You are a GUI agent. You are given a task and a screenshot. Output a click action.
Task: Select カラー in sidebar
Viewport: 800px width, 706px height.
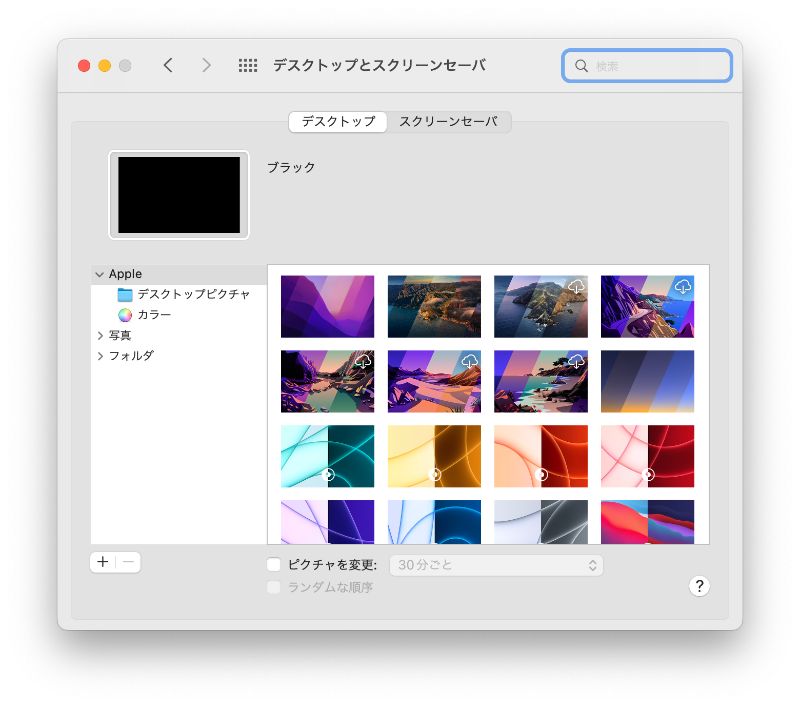(179, 315)
